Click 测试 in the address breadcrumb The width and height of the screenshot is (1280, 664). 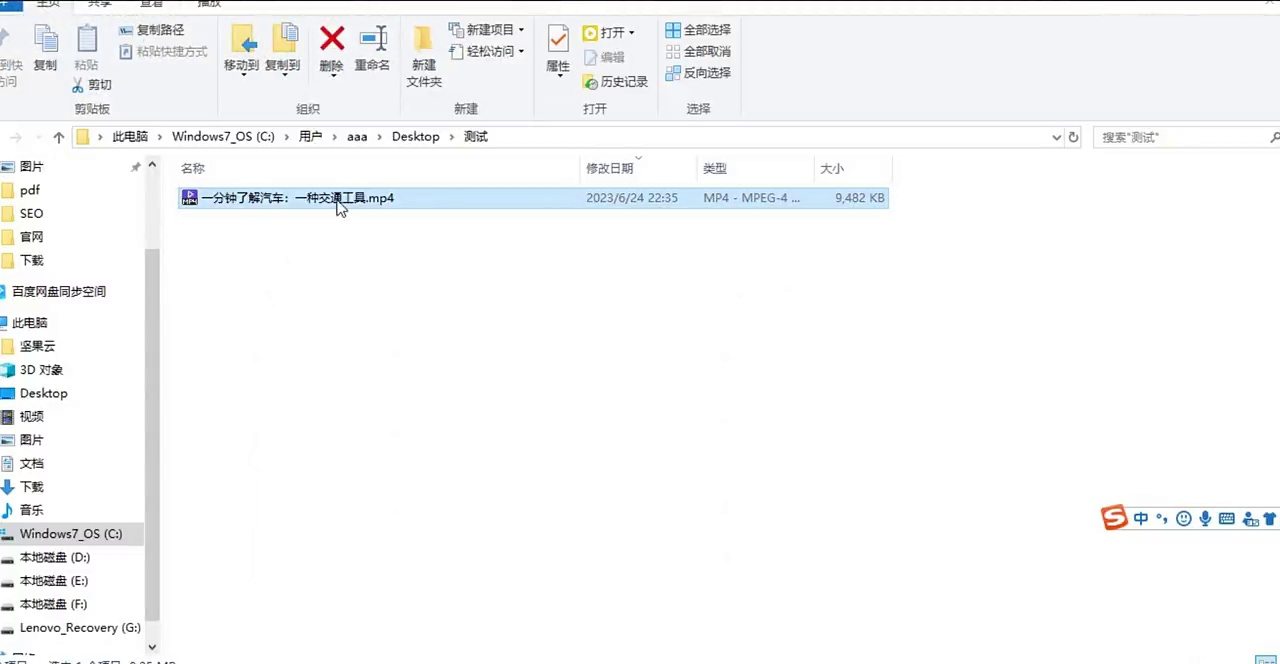pos(476,137)
